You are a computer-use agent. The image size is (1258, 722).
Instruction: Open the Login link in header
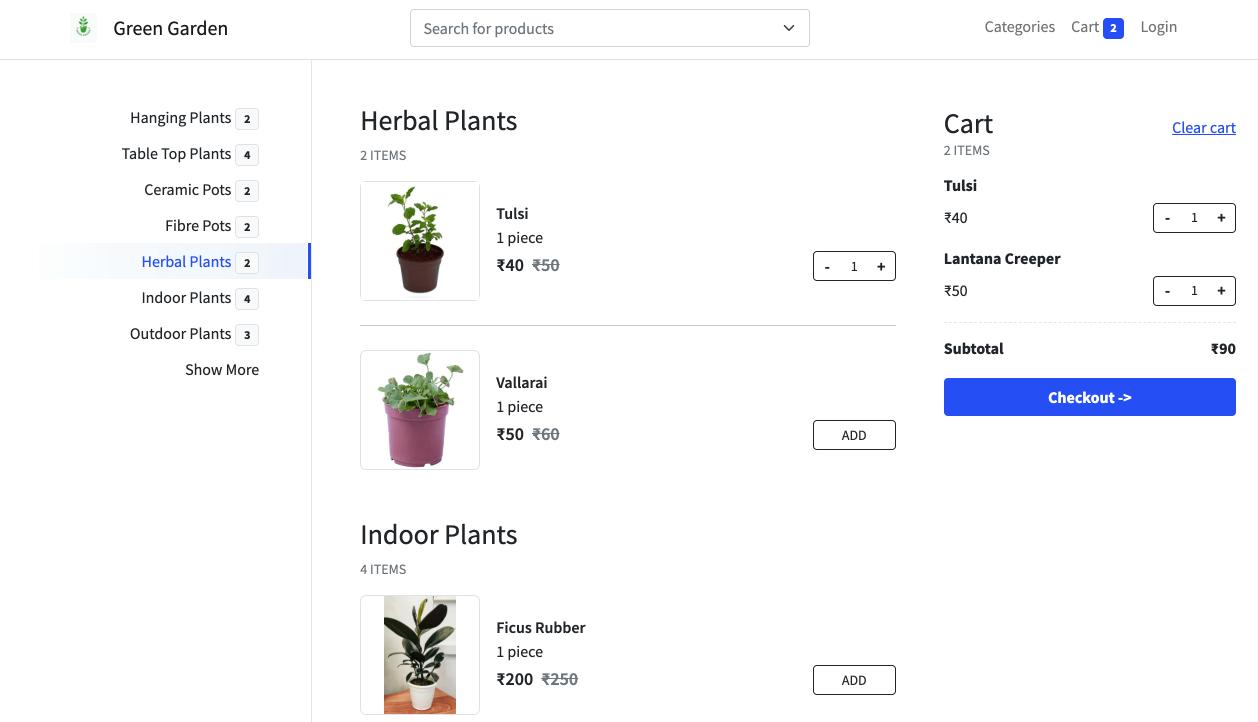click(x=1158, y=27)
